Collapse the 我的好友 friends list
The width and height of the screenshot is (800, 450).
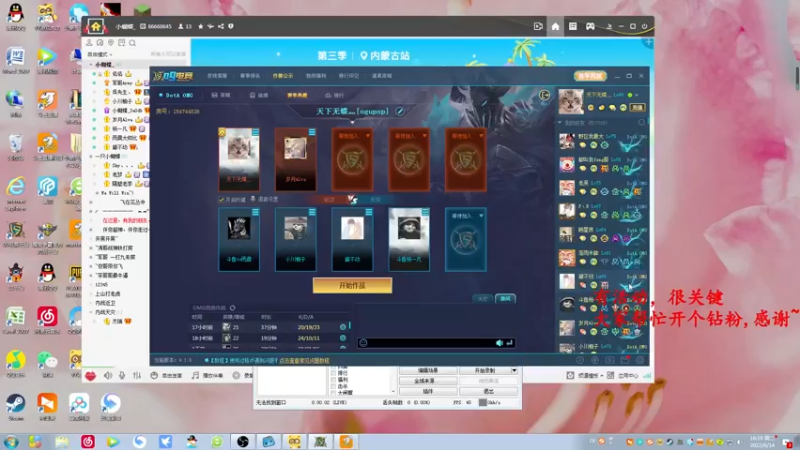(x=560, y=123)
